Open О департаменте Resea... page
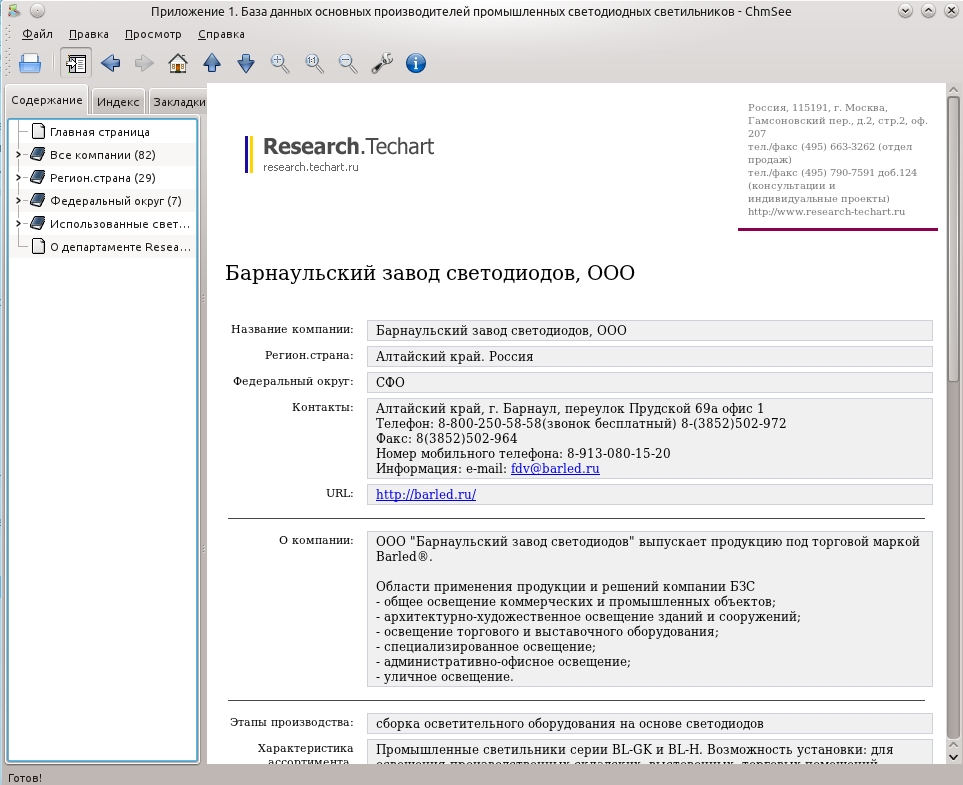 tap(120, 247)
